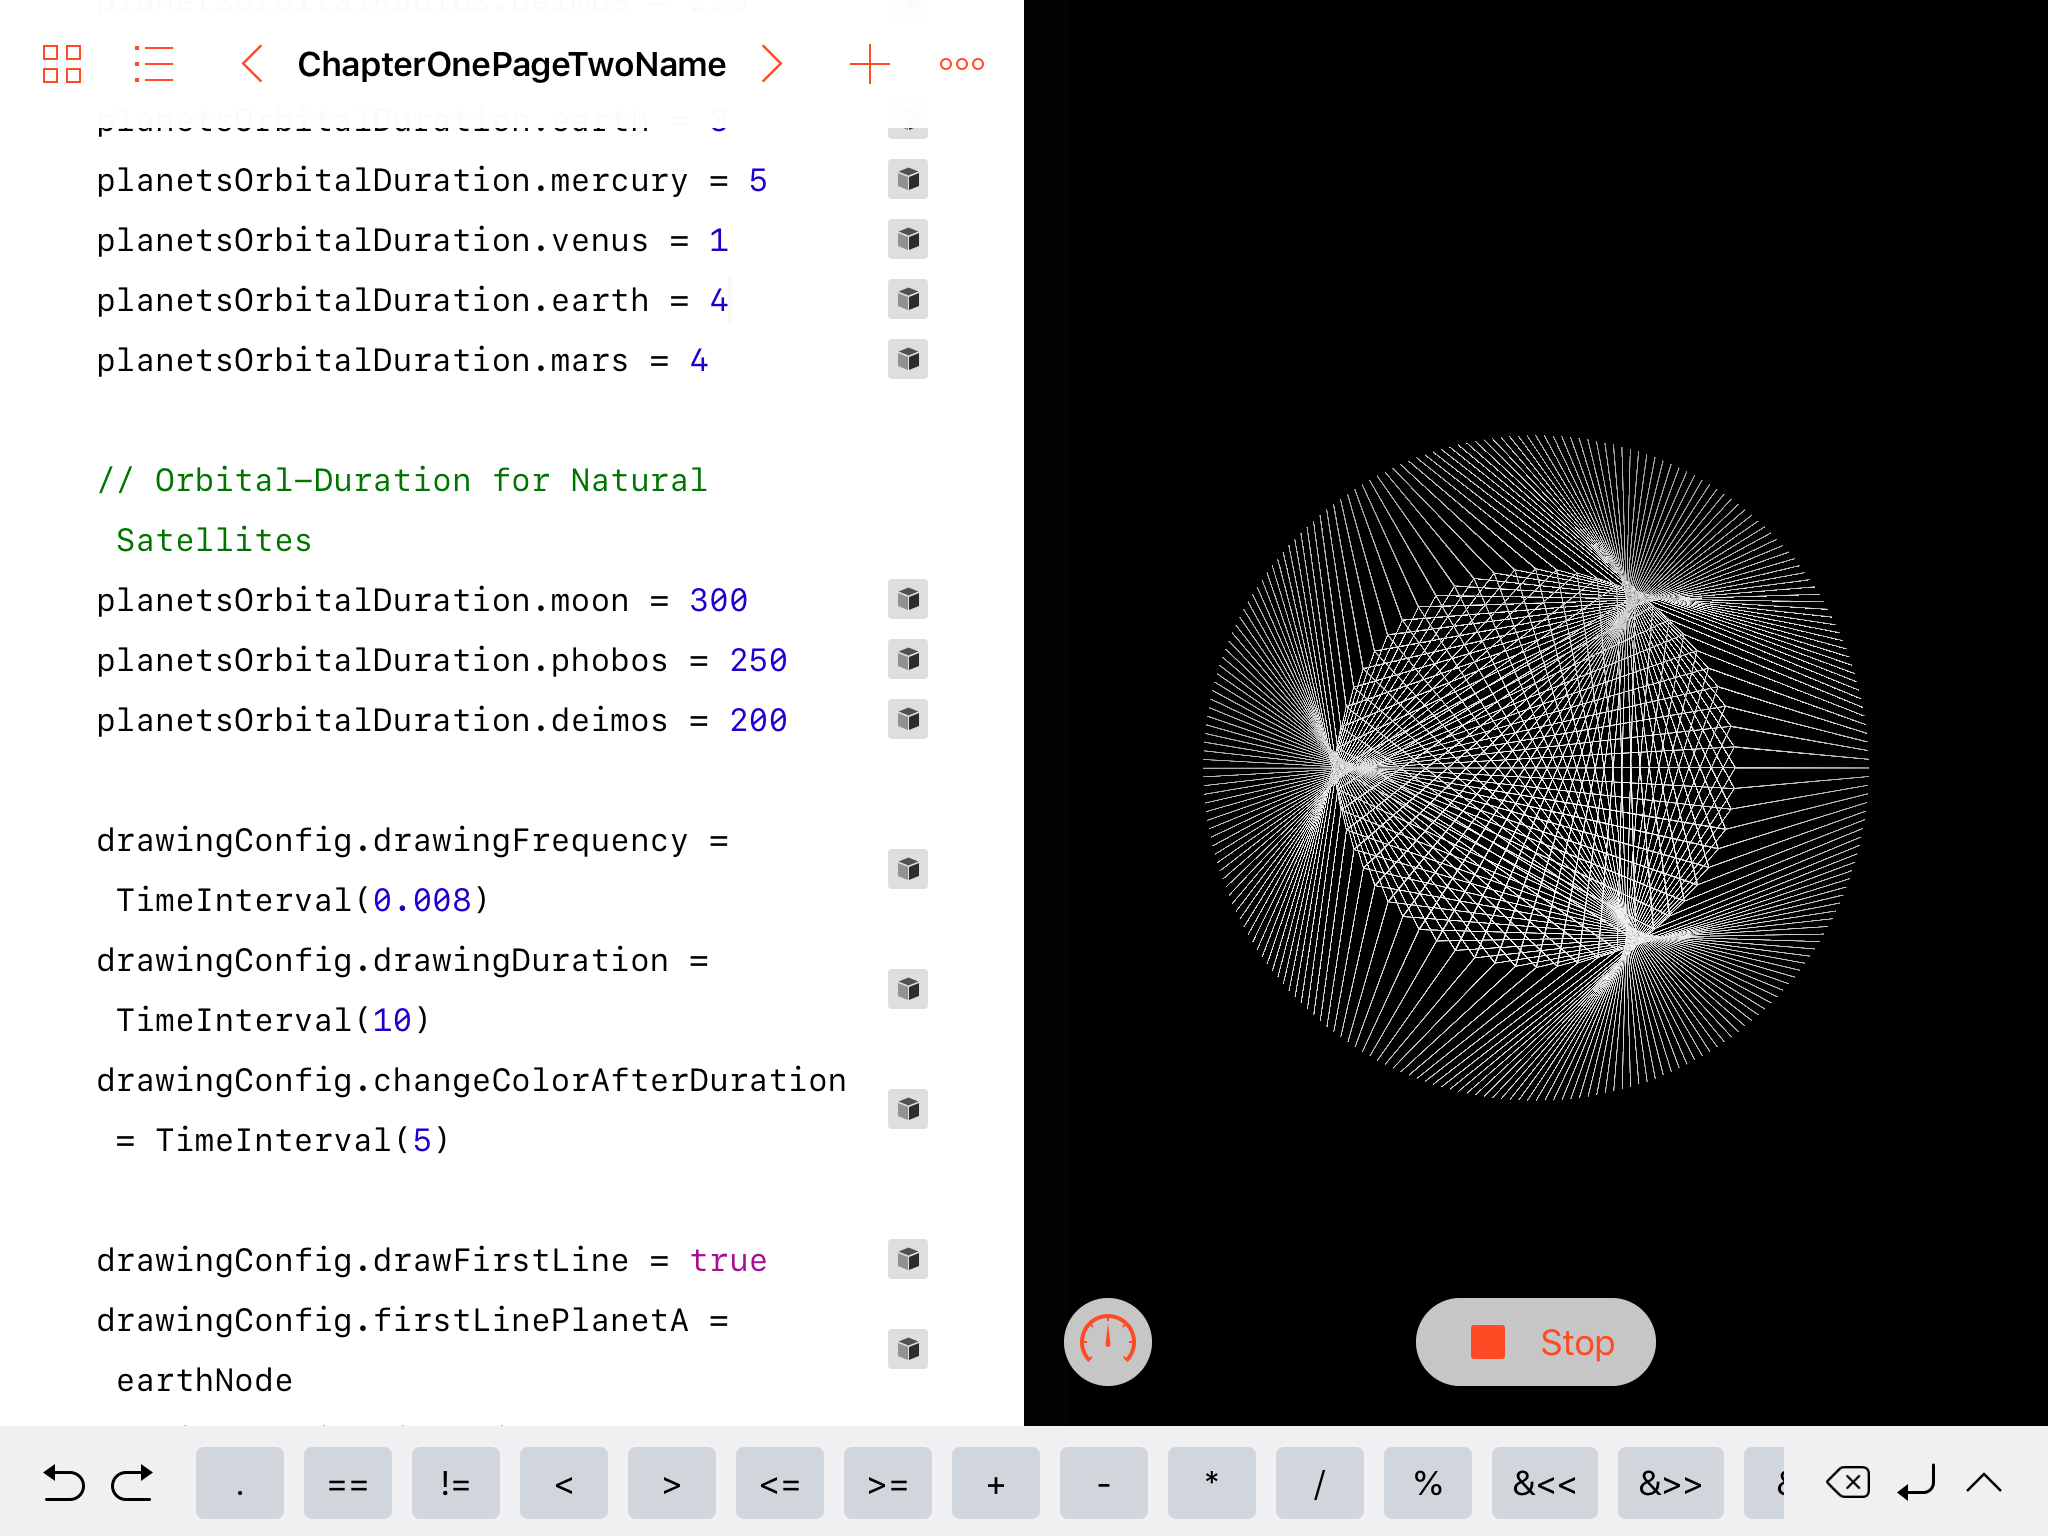
Task: Insert the + operator key
Action: (996, 1483)
